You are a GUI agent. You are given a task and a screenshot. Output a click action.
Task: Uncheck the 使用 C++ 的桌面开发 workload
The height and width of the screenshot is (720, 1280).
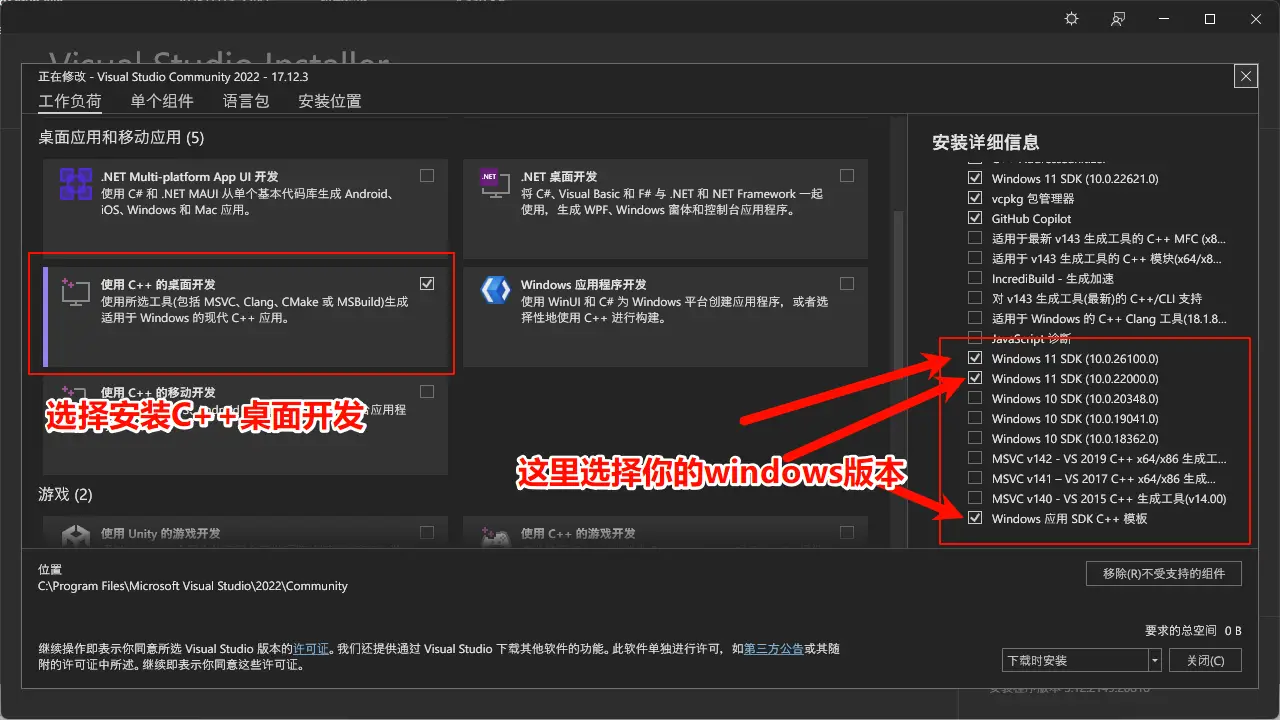(x=427, y=284)
